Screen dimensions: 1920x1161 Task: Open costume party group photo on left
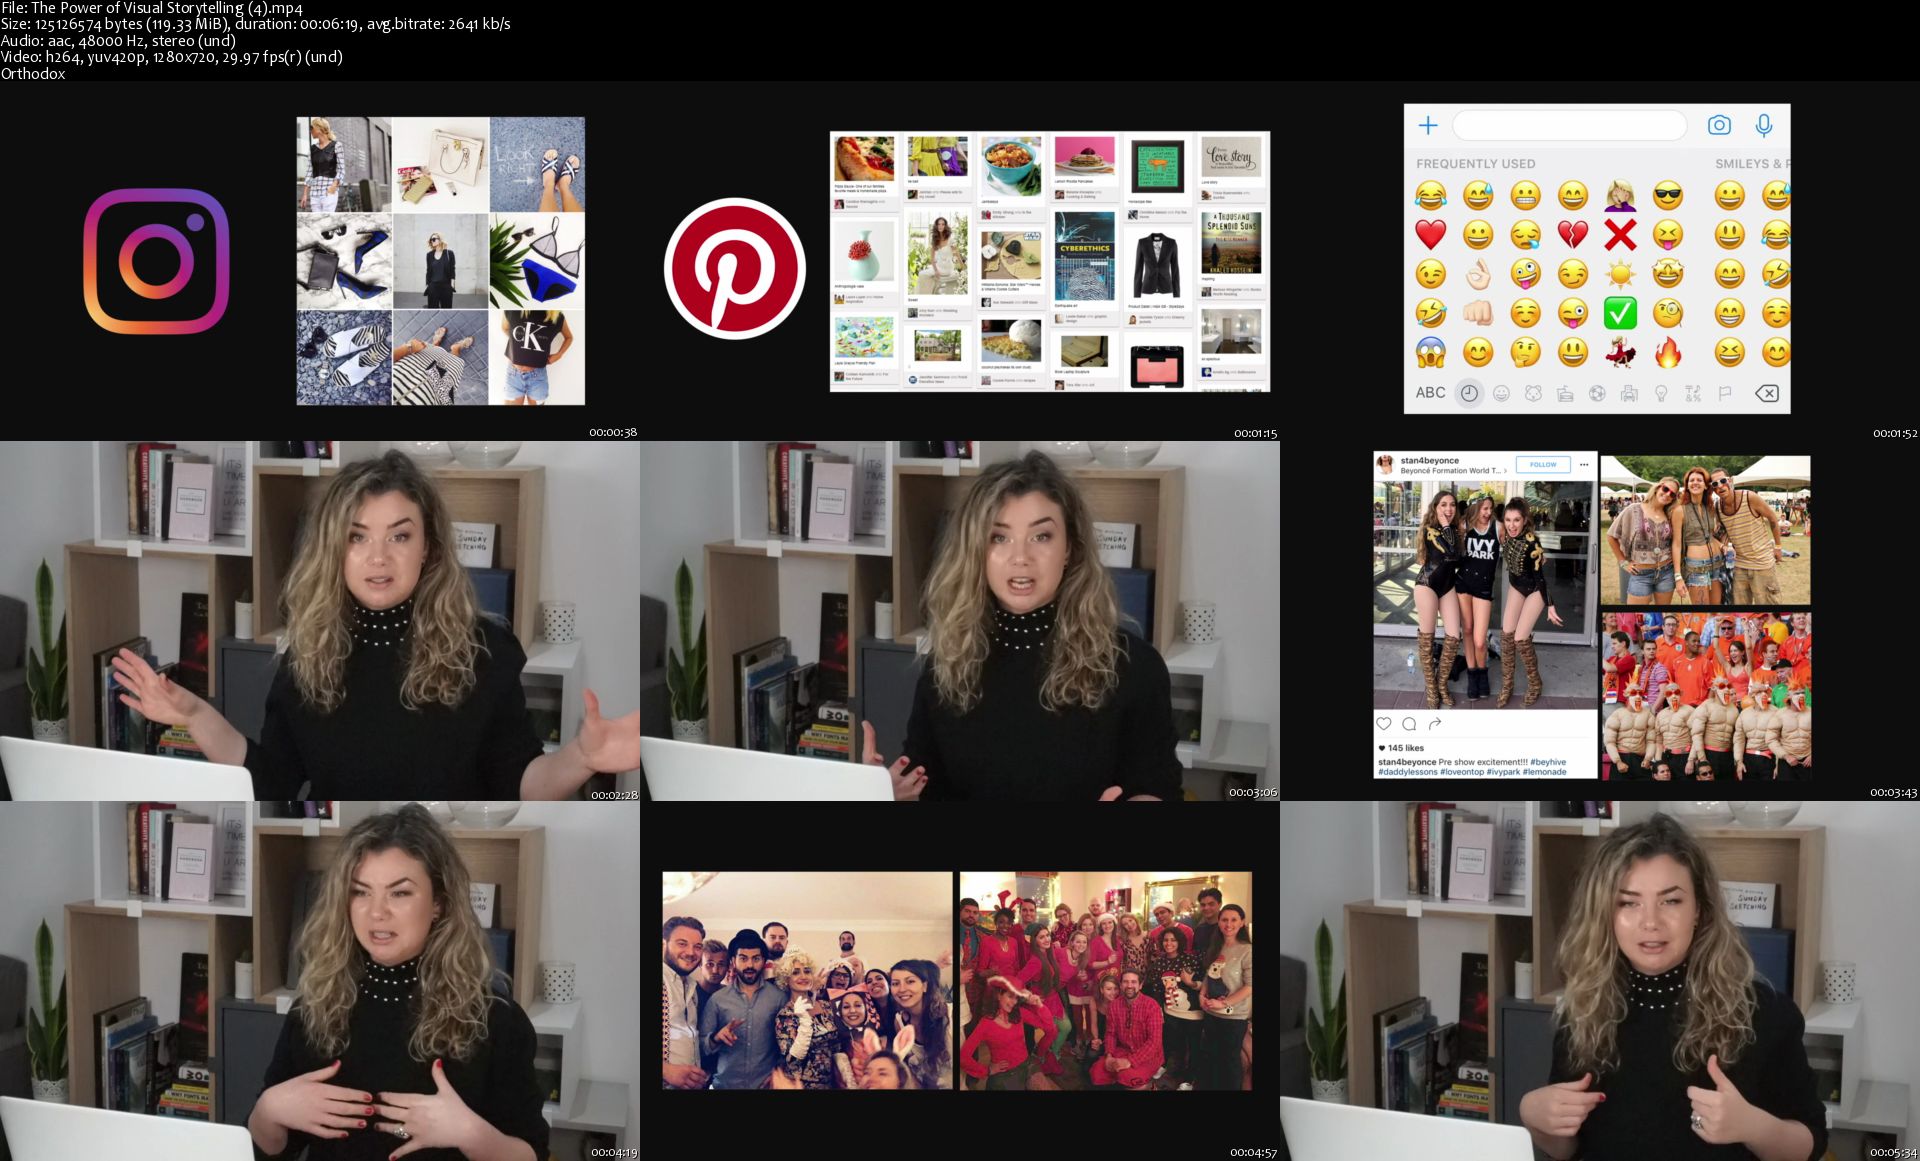coord(807,981)
